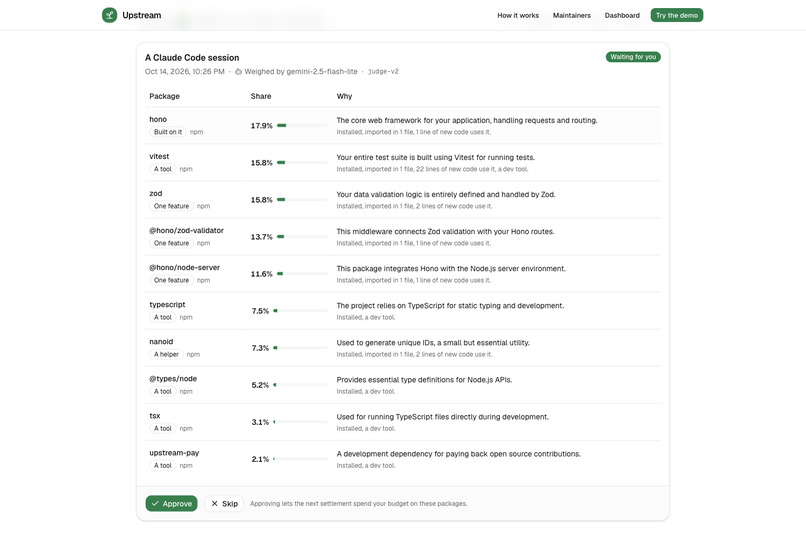This screenshot has width=806, height=537.
Task: Click A tool tag under vitest
Action: tap(162, 169)
